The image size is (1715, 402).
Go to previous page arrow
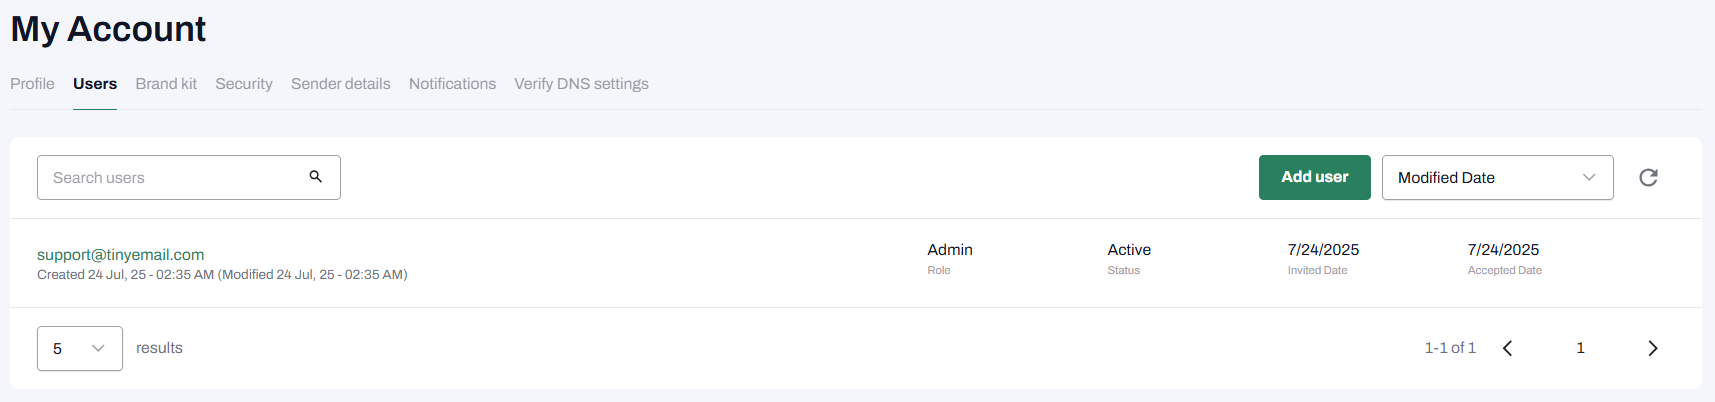[x=1507, y=348]
